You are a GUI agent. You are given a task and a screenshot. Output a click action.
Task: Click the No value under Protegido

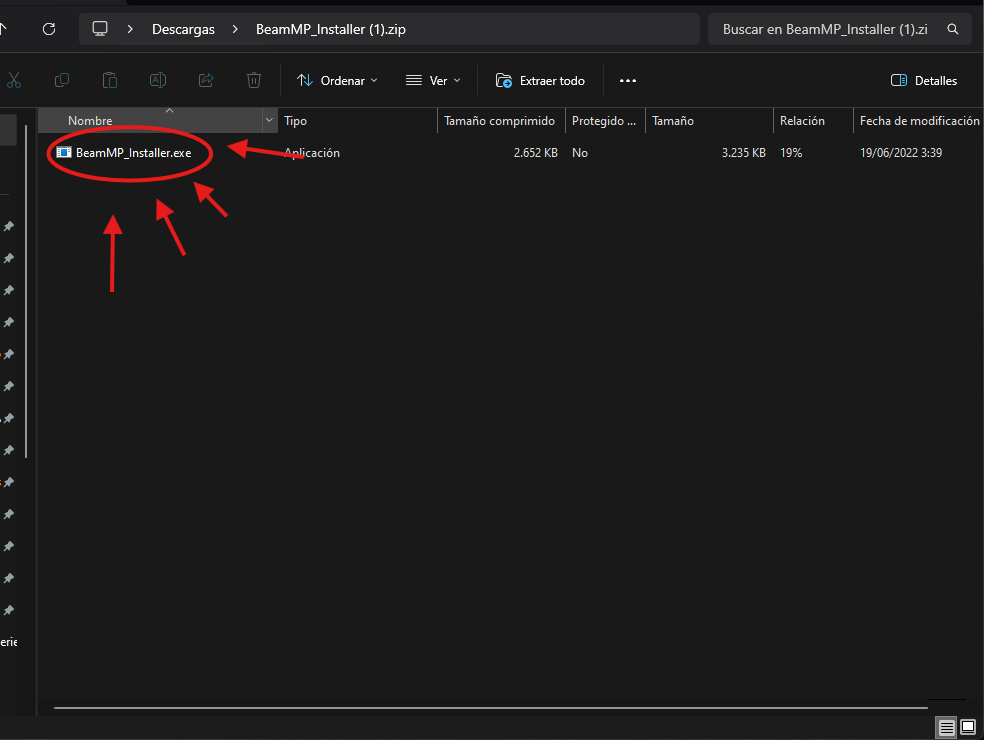579,153
